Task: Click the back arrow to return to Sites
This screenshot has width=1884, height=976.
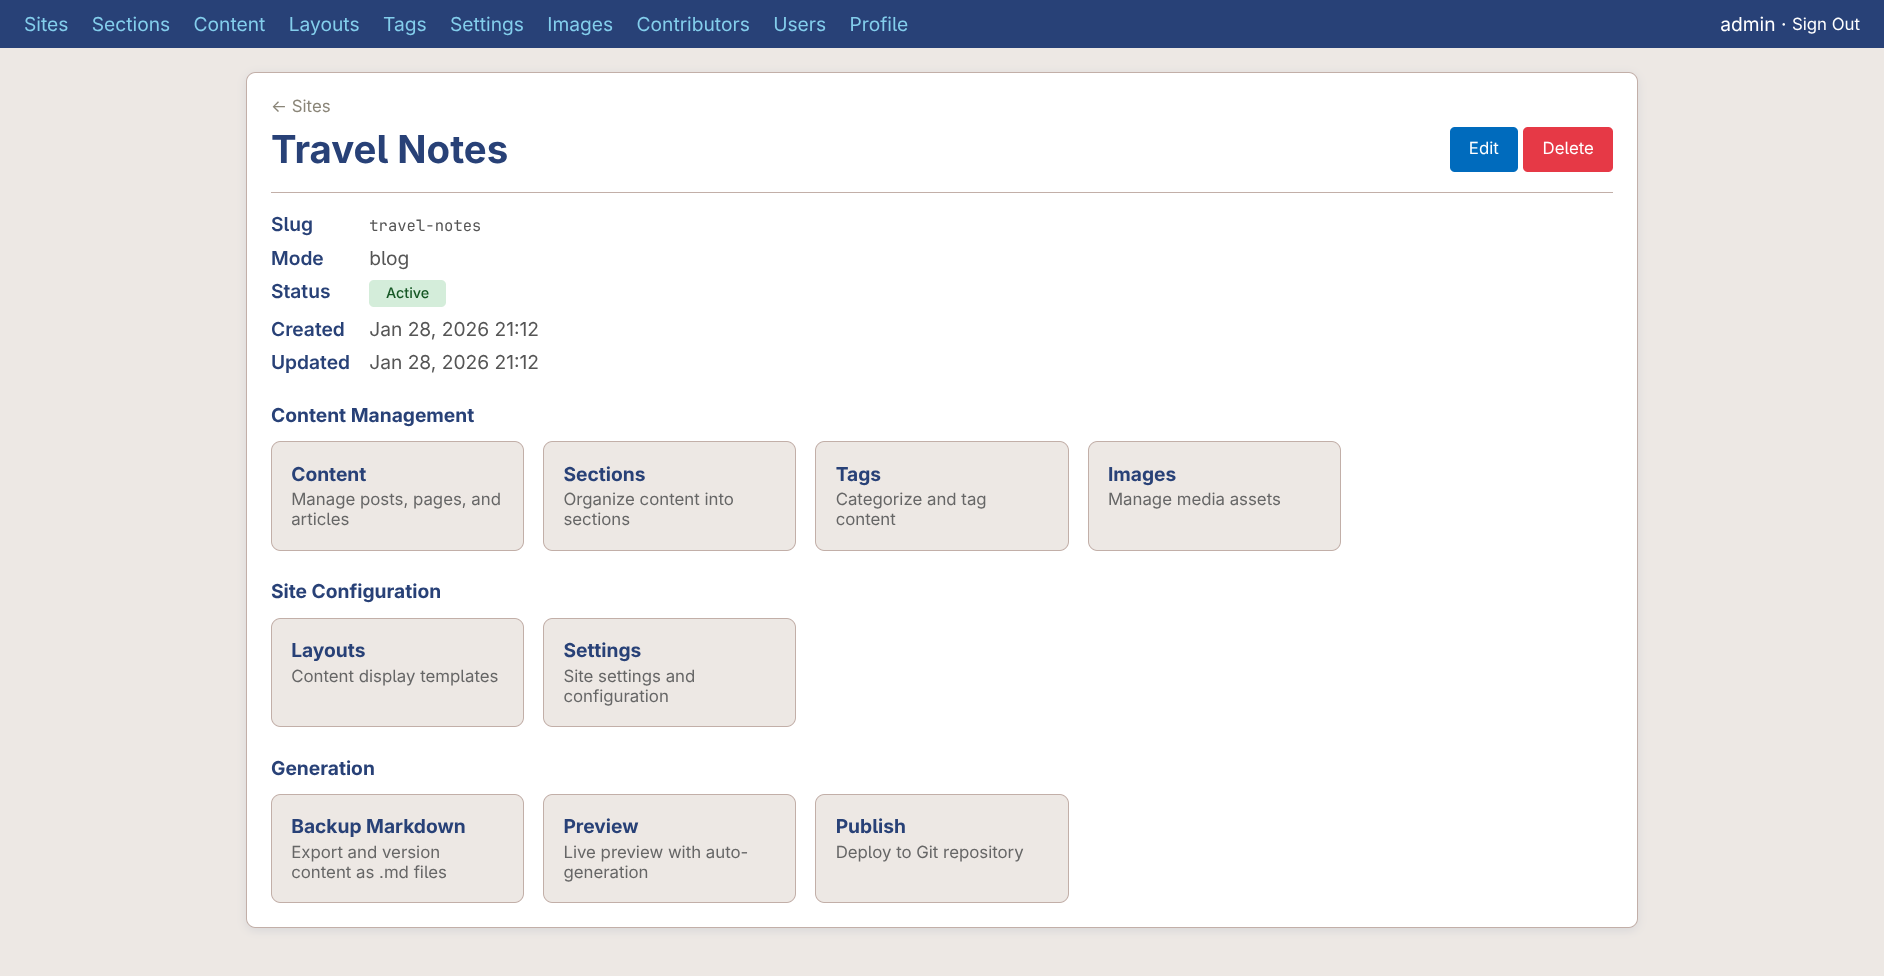Action: coord(277,106)
